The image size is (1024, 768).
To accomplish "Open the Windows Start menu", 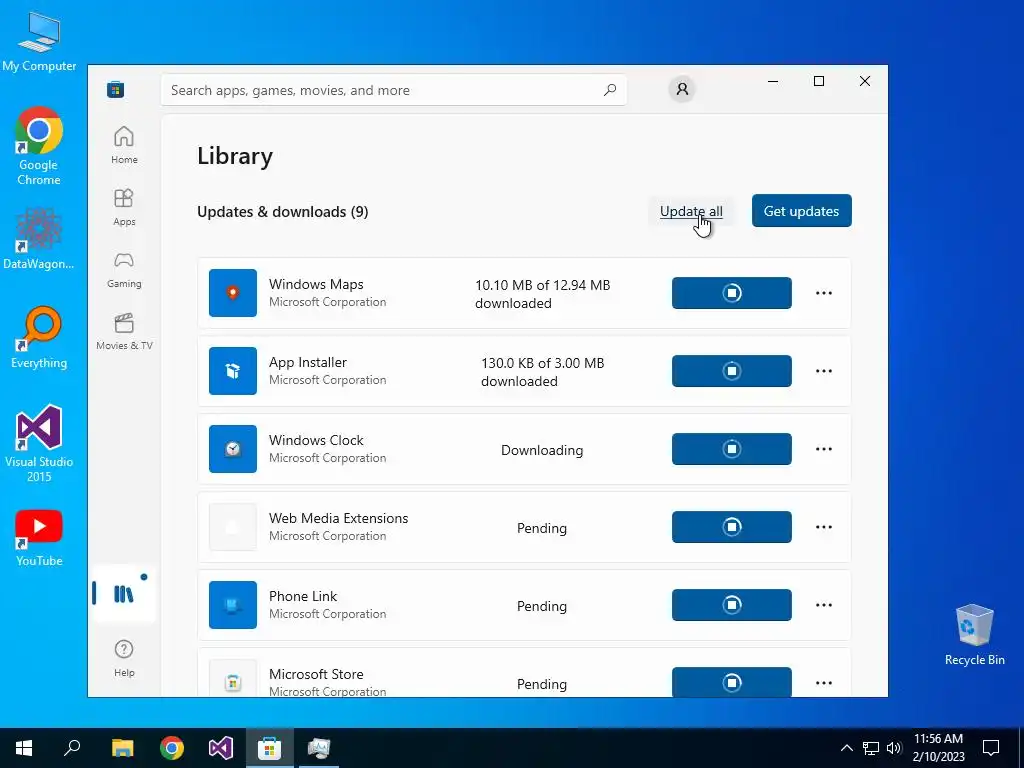I will coord(24,748).
